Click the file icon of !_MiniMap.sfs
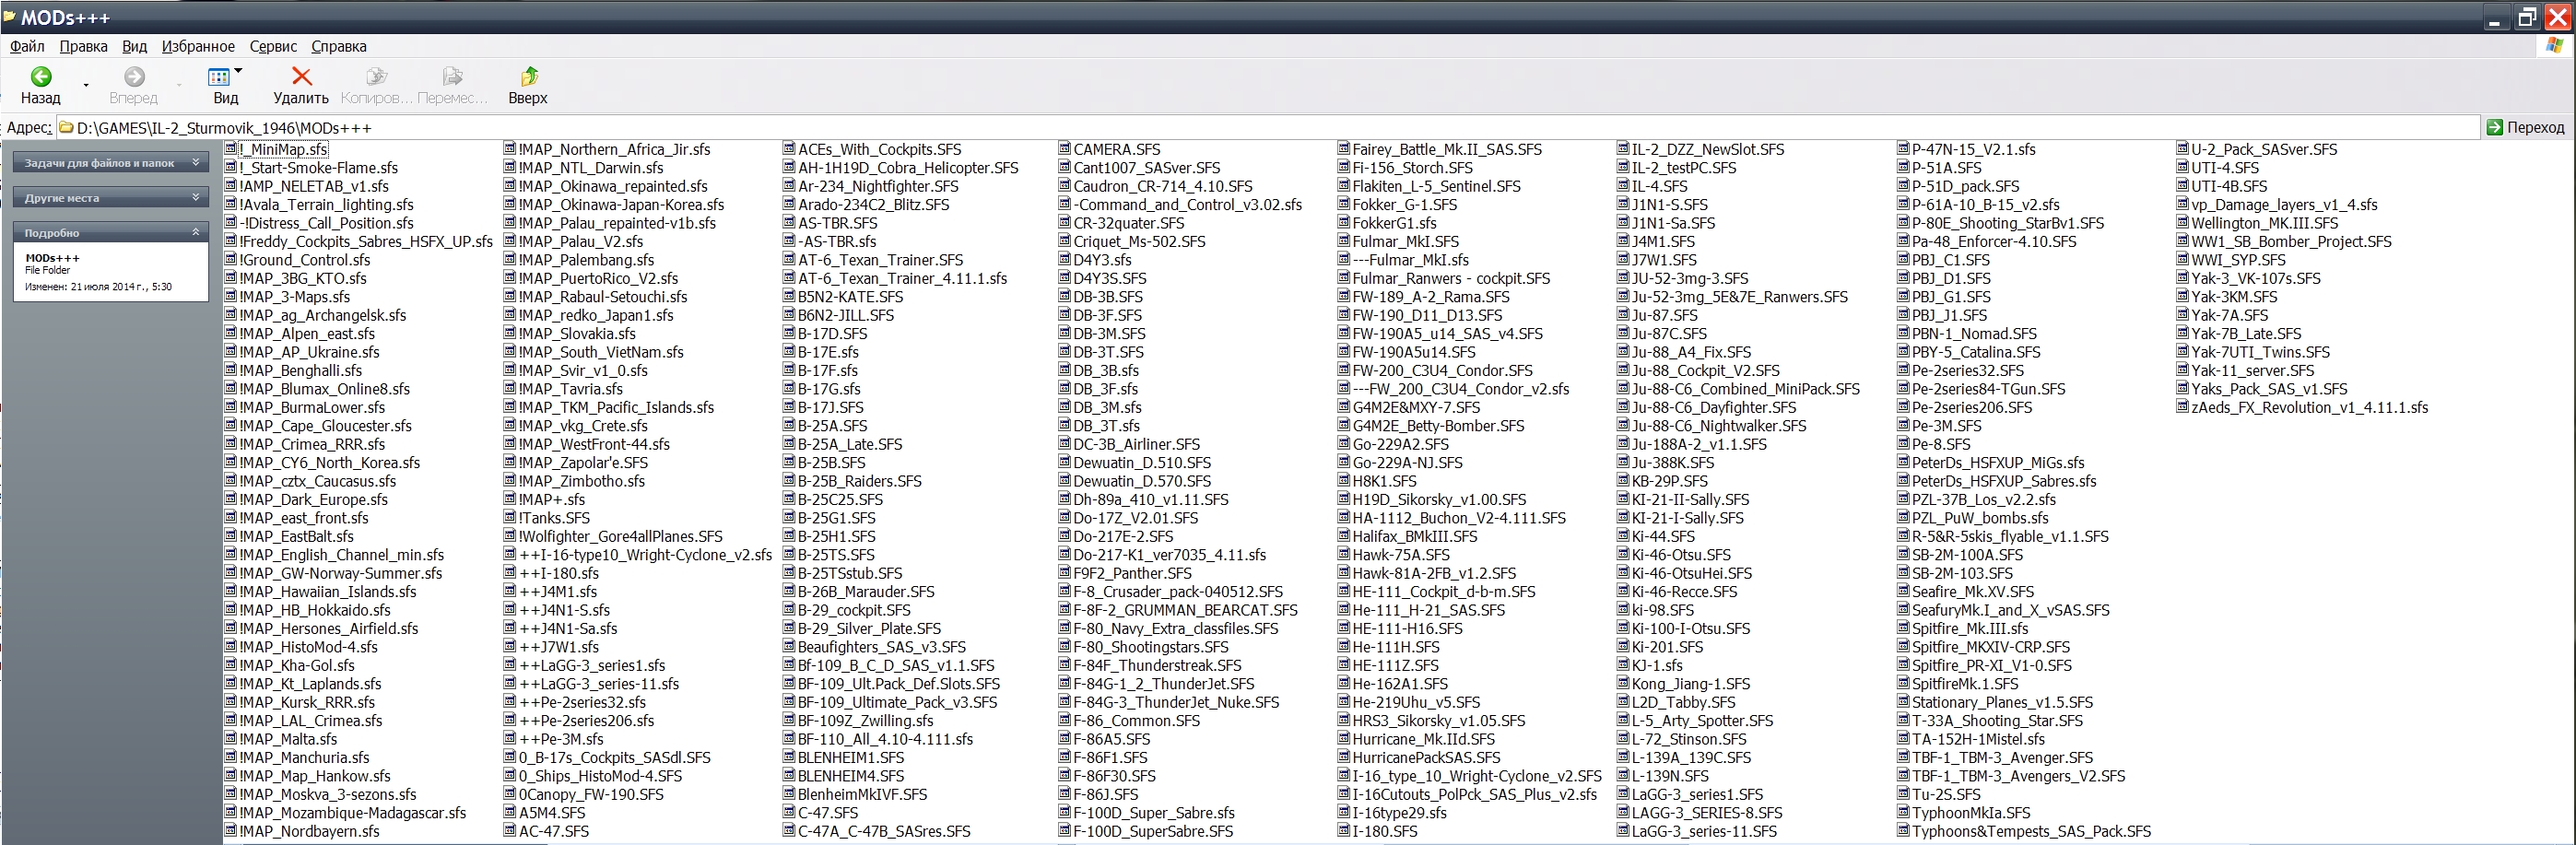Screen dimensions: 2576x845 231,148
